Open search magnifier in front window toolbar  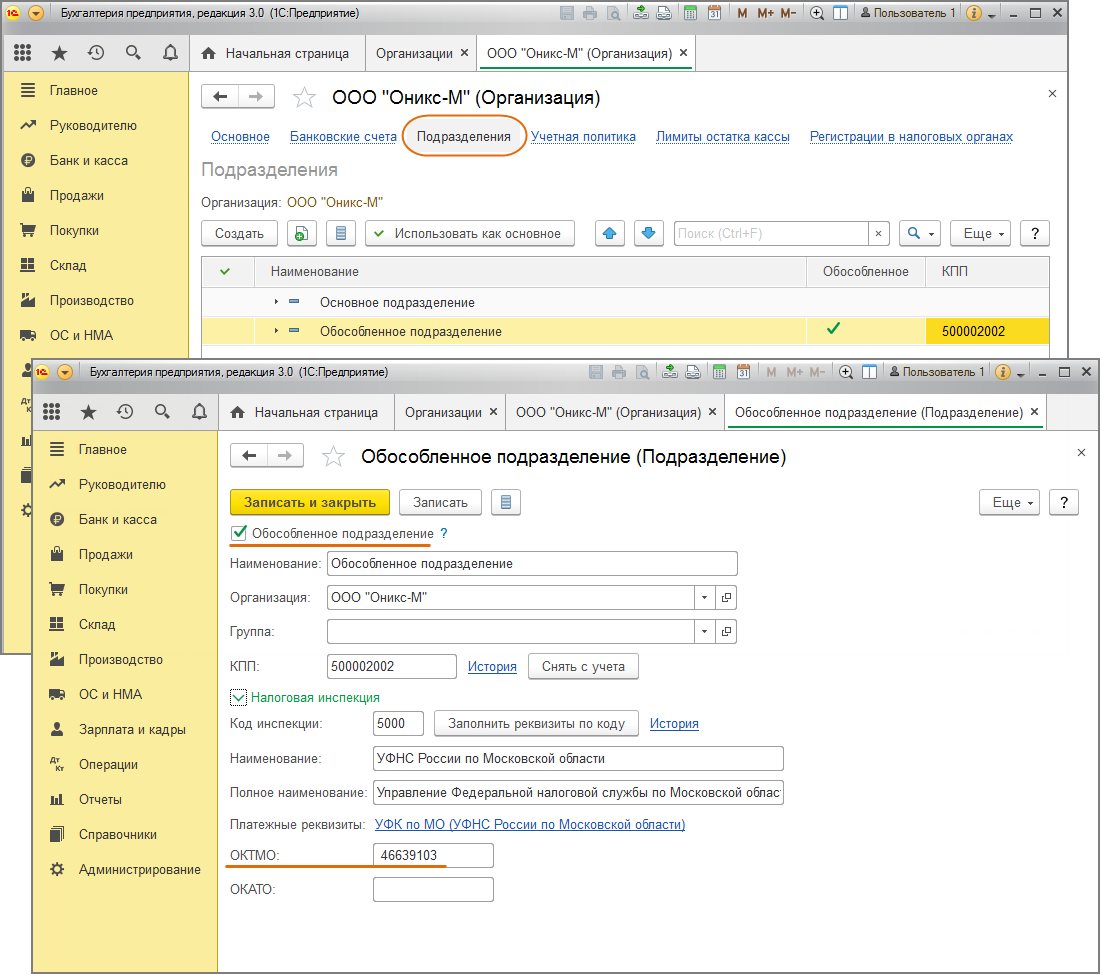pyautogui.click(x=162, y=412)
